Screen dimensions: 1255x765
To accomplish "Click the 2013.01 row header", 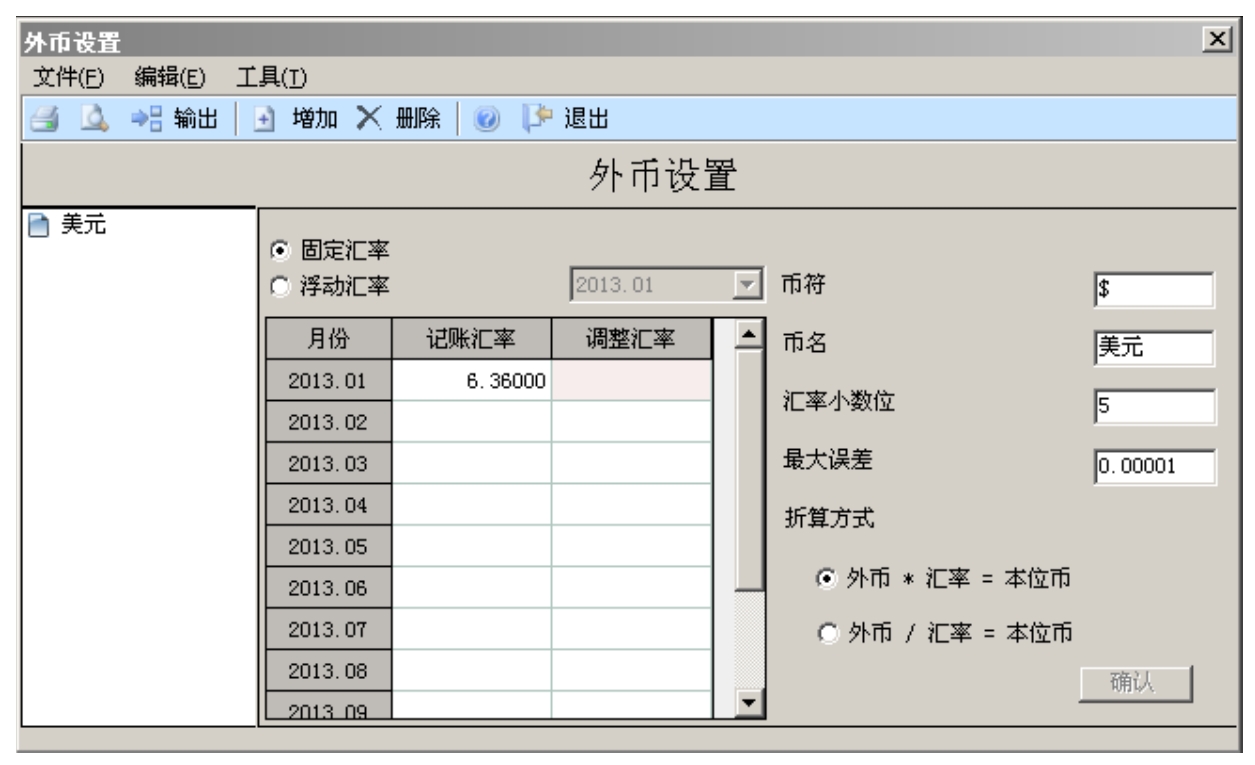I will [x=328, y=380].
